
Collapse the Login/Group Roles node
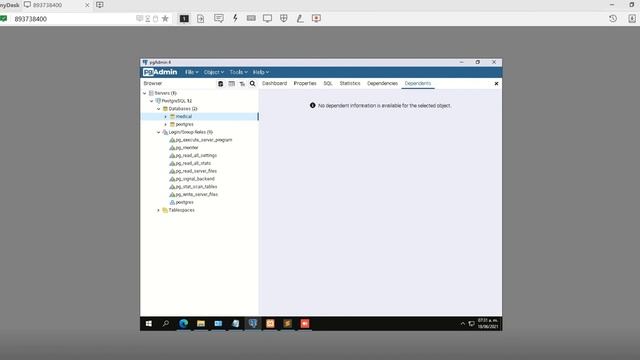[159, 132]
